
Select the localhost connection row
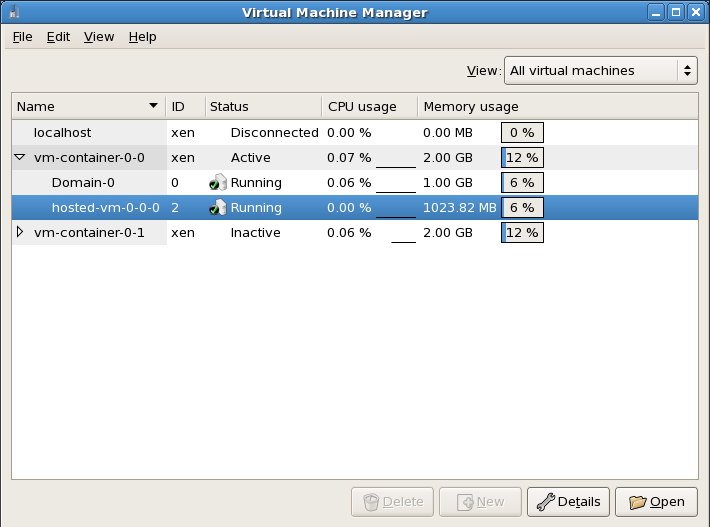point(63,133)
